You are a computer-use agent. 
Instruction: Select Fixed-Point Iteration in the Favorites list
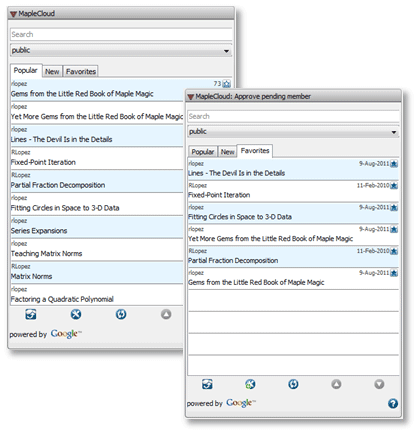tap(293, 191)
